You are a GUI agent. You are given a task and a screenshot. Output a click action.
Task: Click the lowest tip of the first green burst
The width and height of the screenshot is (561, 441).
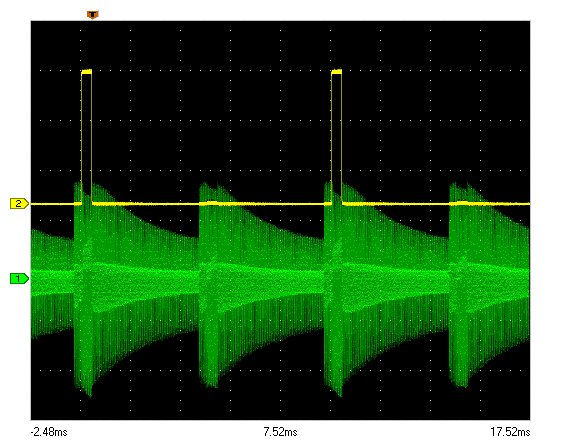coord(90,394)
